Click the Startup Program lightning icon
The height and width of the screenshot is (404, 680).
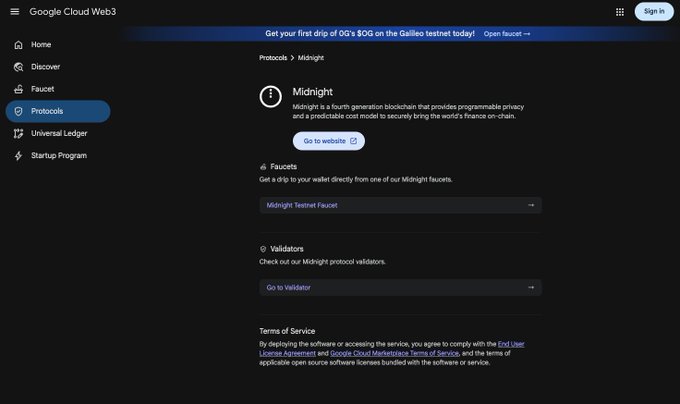pyautogui.click(x=18, y=156)
